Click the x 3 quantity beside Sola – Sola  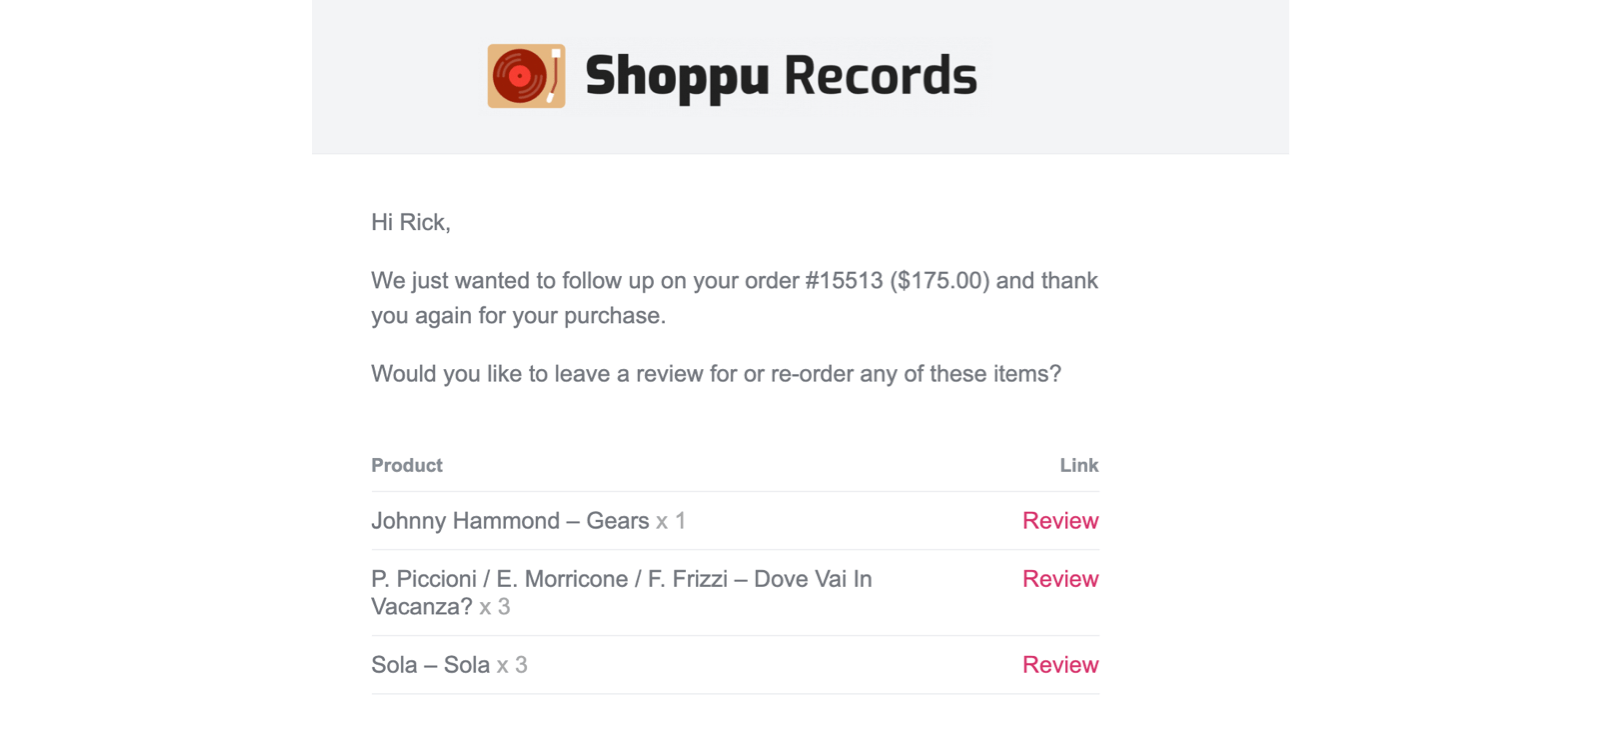[x=512, y=665]
